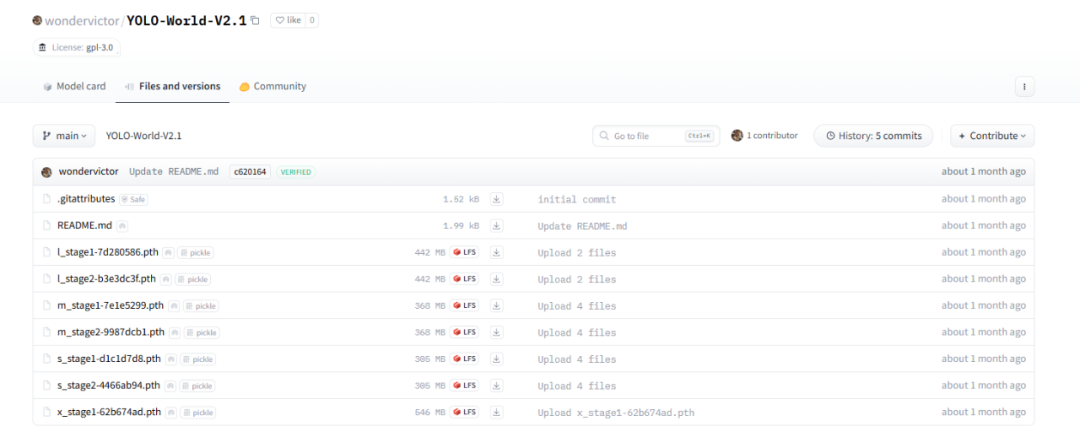Screen dimensions: 1080x448
Task: Download the .gitattributes file
Action: coord(497,199)
